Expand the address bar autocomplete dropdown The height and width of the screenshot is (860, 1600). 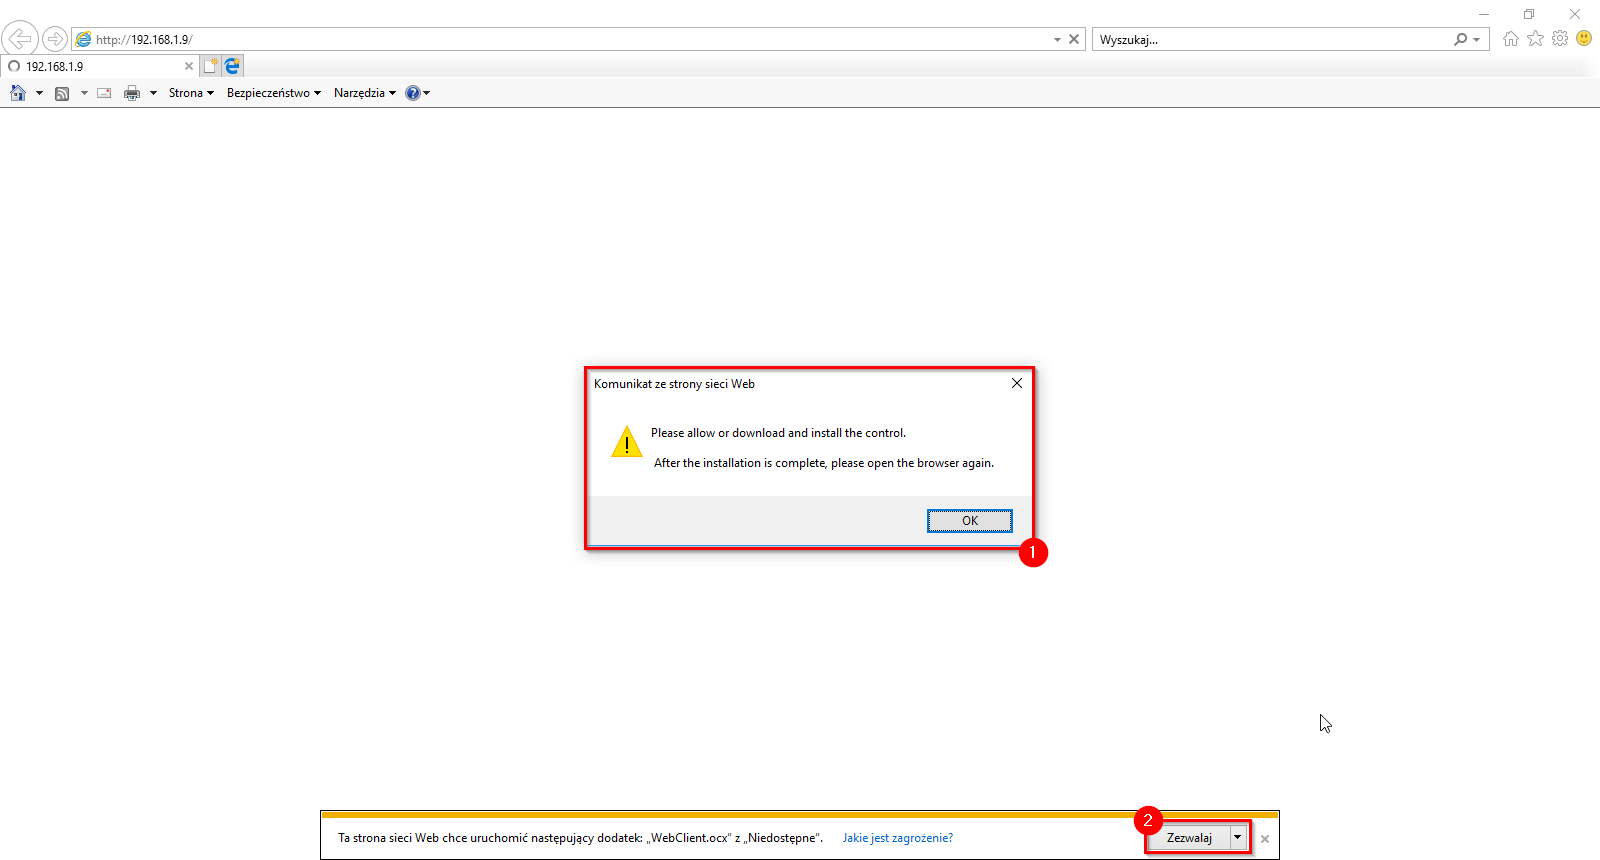[x=1057, y=40]
